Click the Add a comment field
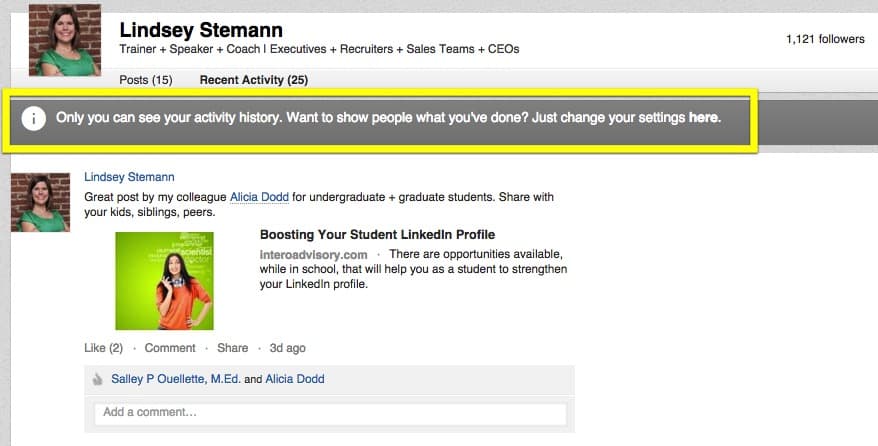This screenshot has width=878, height=446. click(330, 413)
